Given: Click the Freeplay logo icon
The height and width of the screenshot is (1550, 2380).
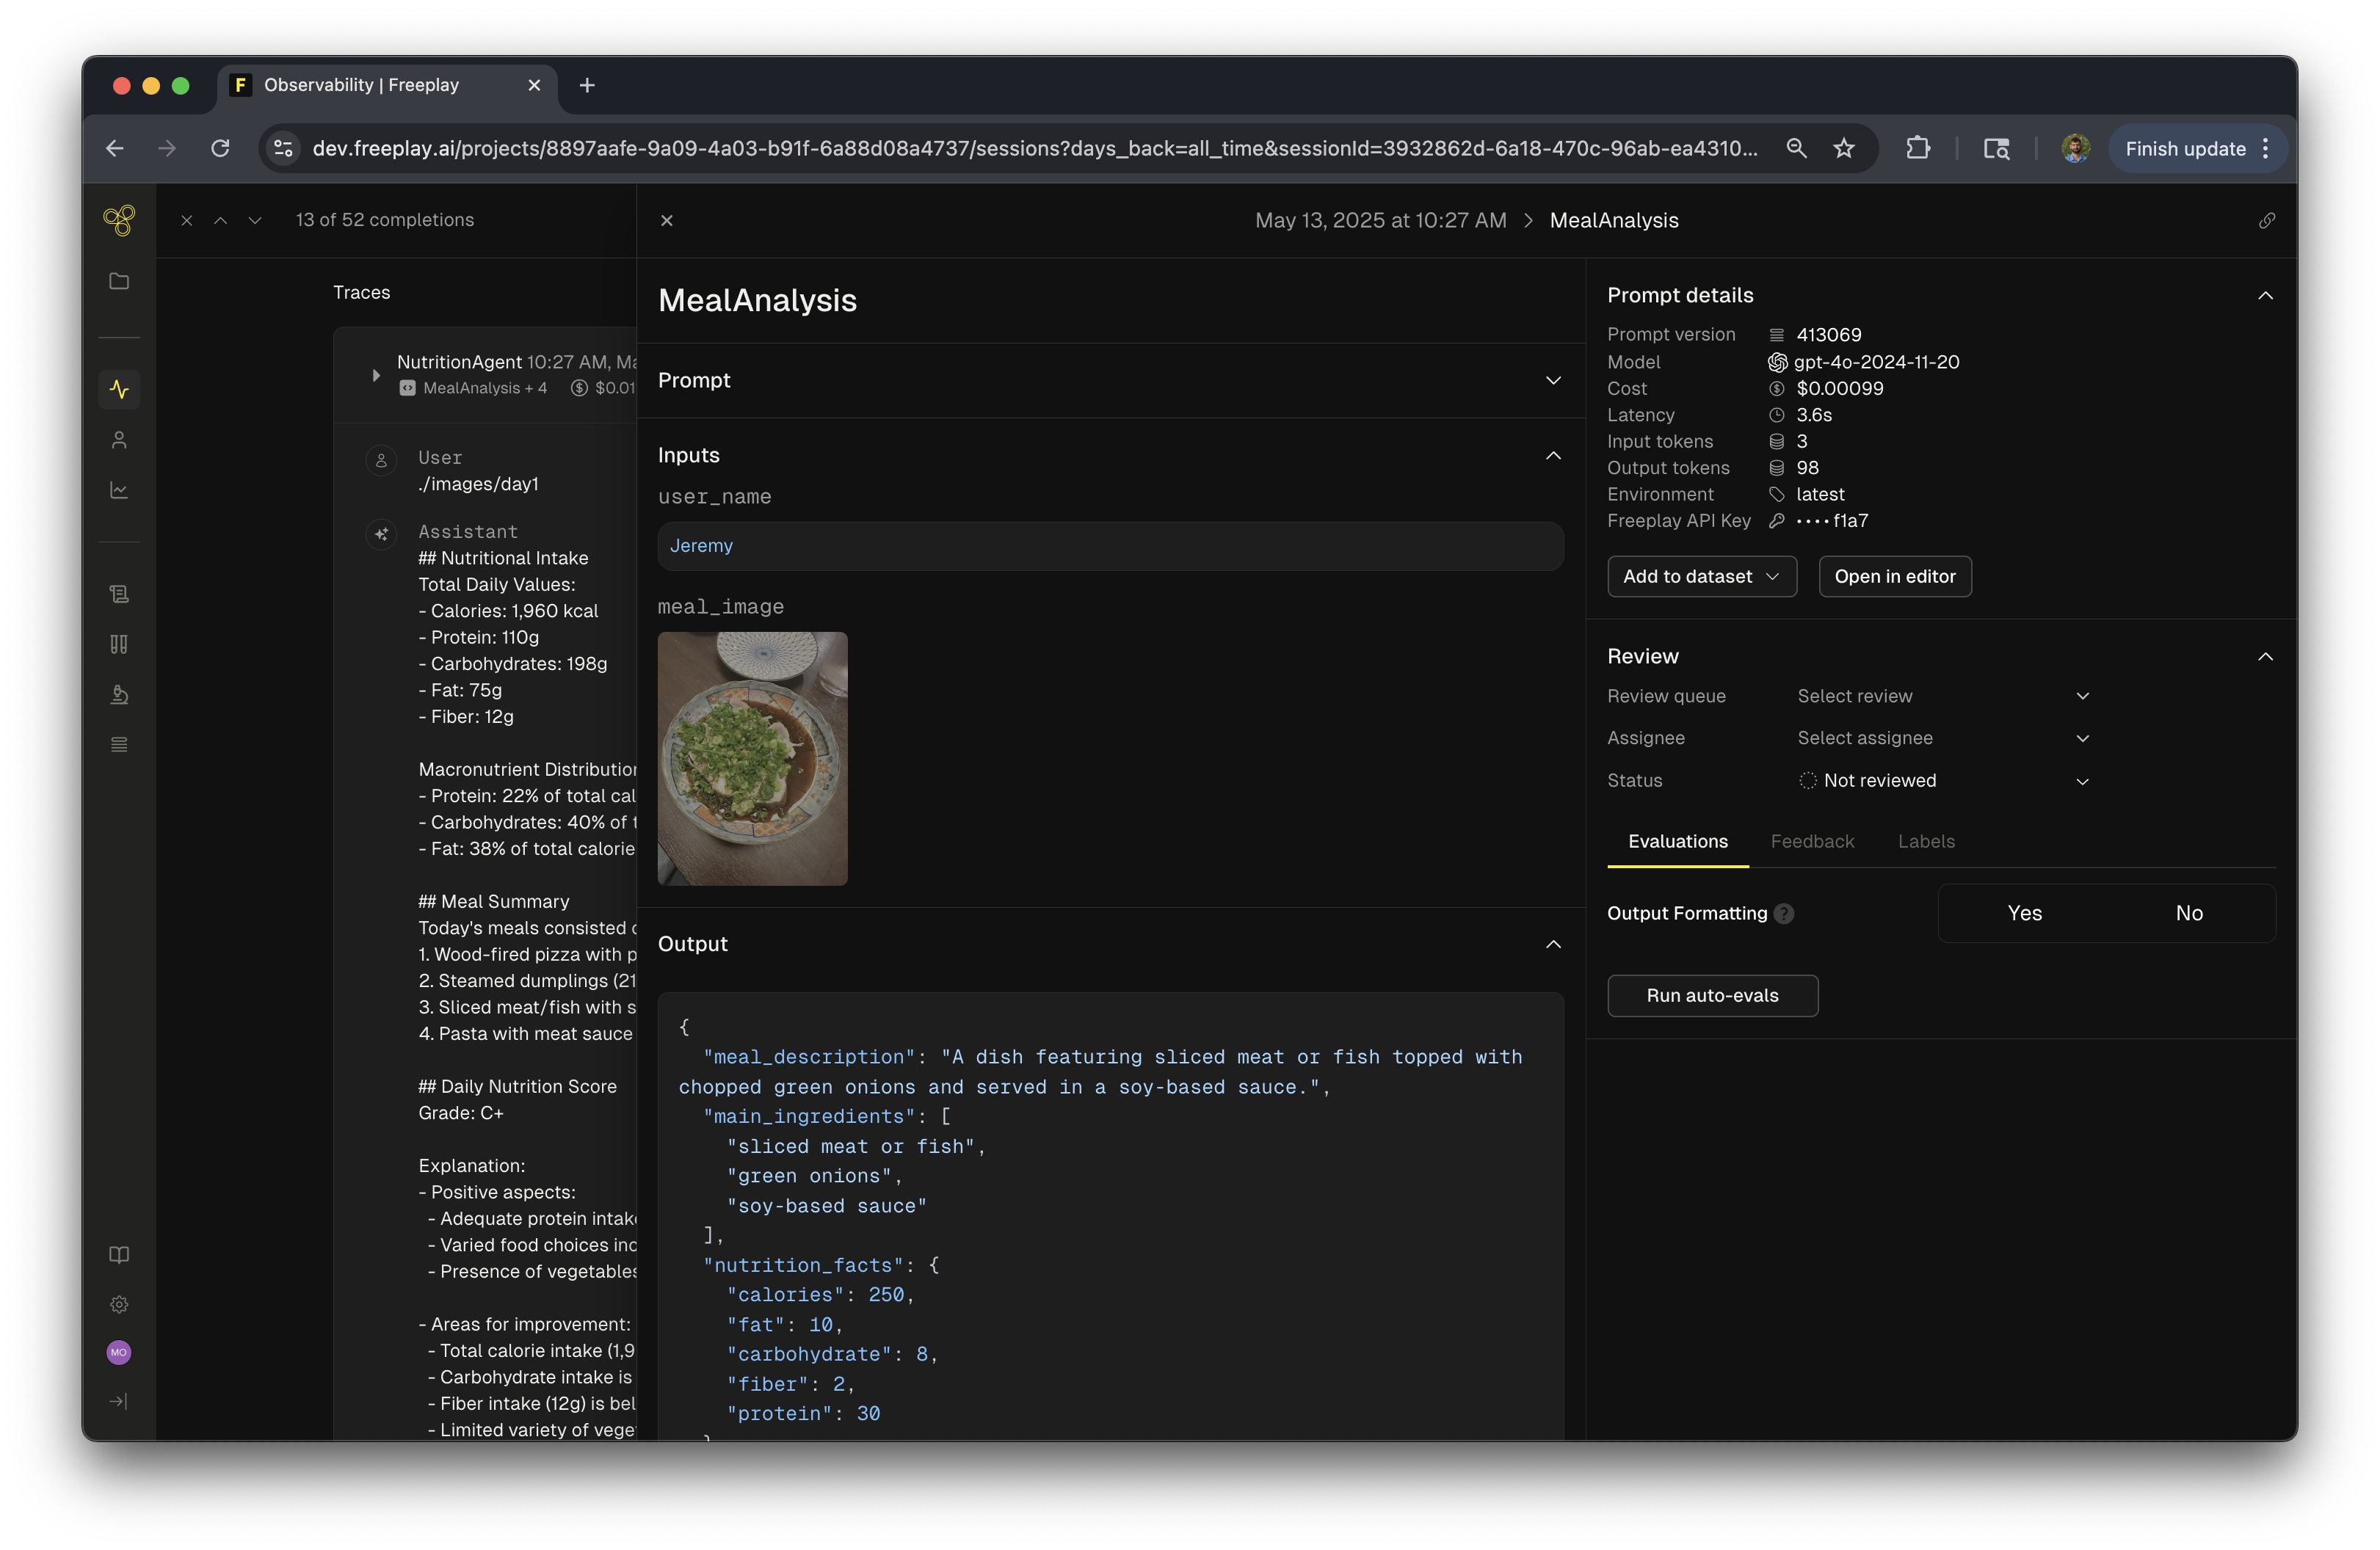Looking at the screenshot, I should pos(119,220).
